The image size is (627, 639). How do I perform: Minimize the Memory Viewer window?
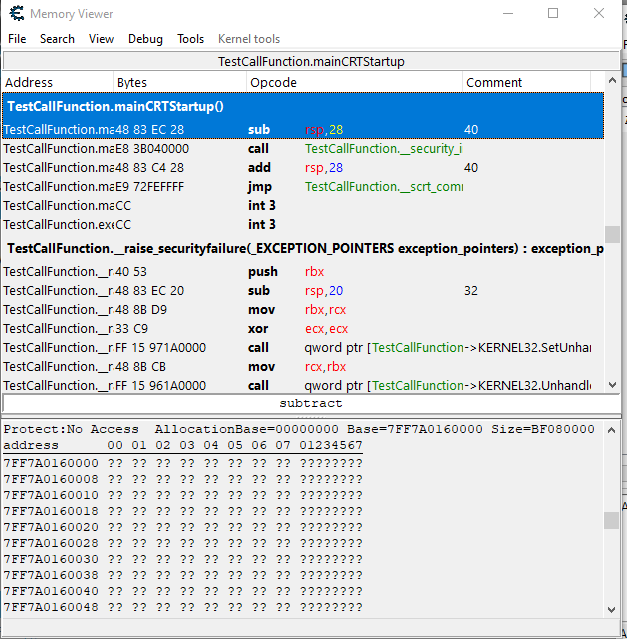508,13
